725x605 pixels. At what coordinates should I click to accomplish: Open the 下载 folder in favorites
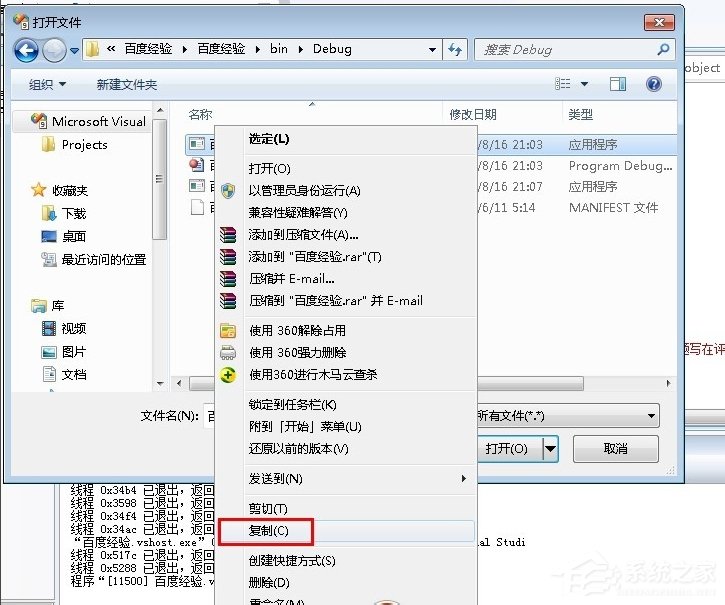coord(74,213)
